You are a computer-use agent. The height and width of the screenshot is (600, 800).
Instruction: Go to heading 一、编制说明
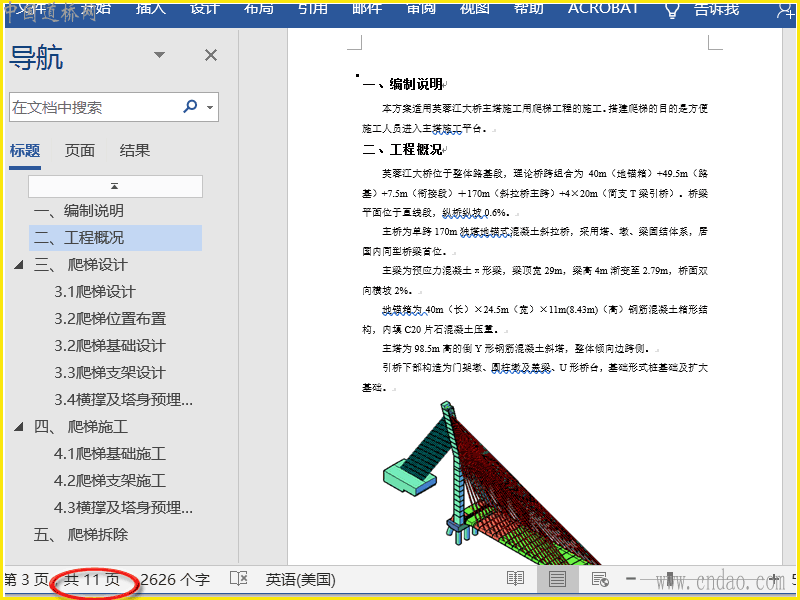point(79,211)
